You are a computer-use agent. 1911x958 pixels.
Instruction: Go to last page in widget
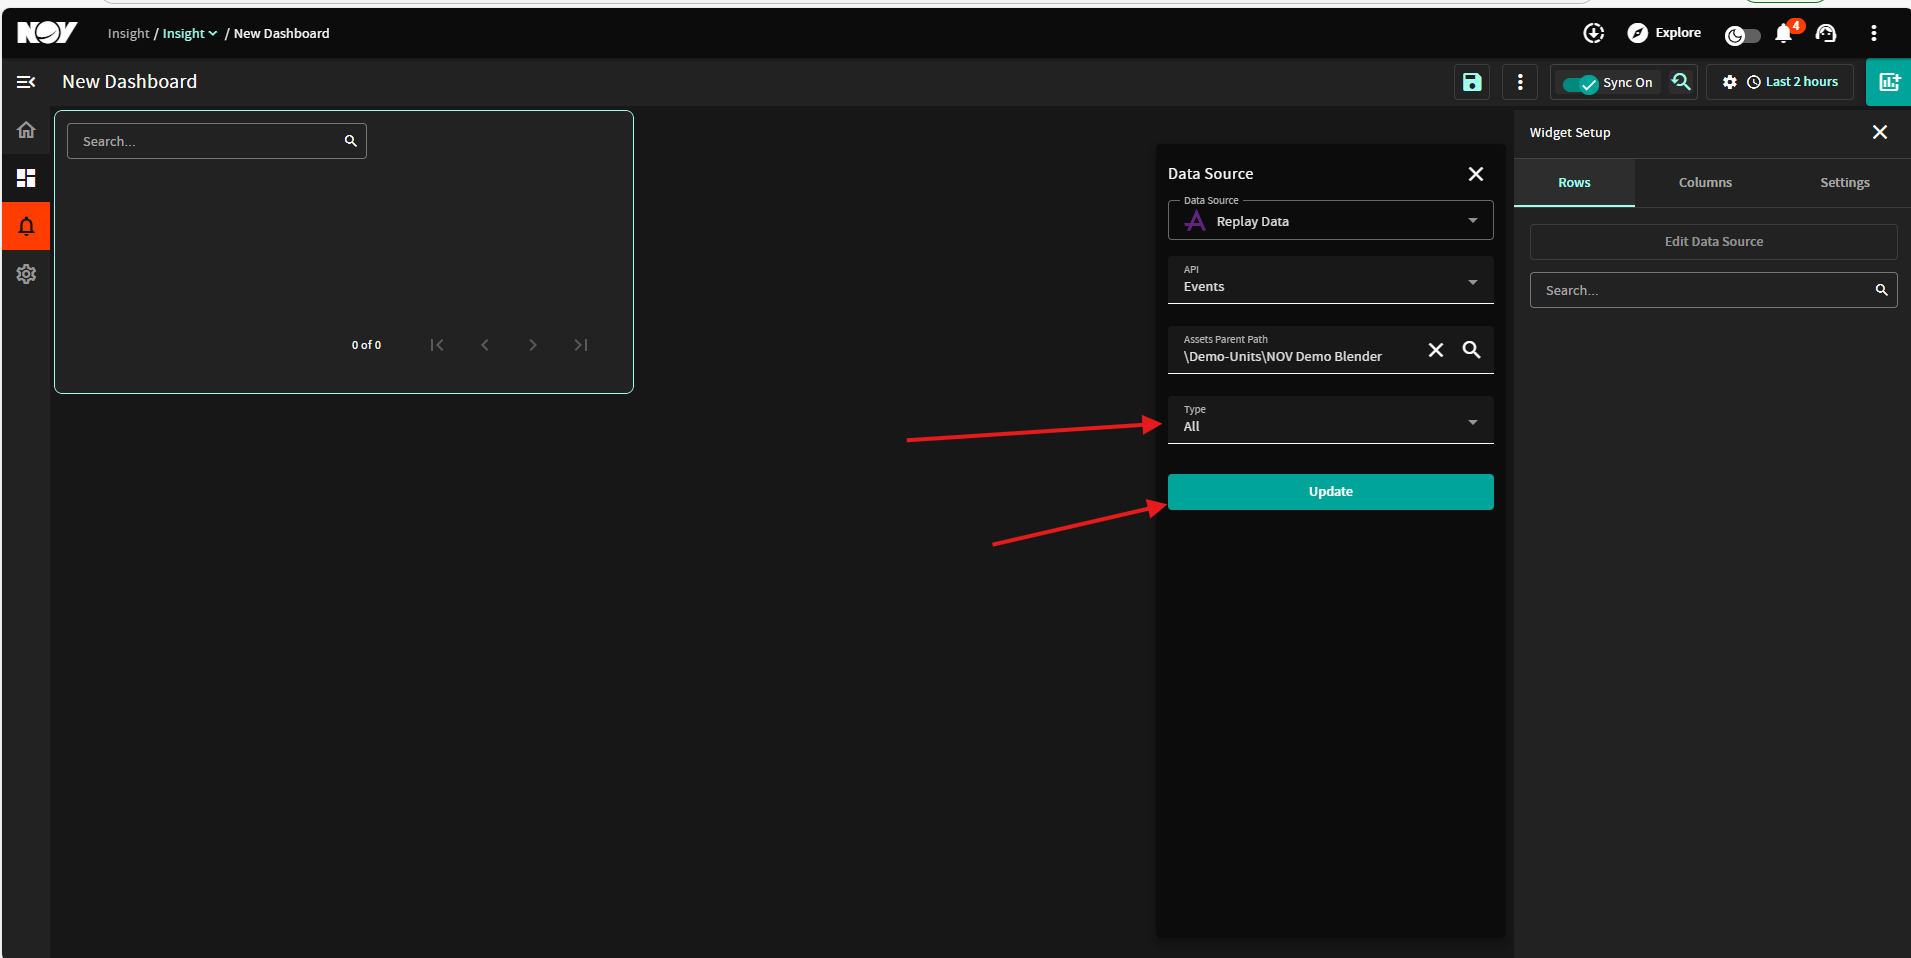click(581, 345)
